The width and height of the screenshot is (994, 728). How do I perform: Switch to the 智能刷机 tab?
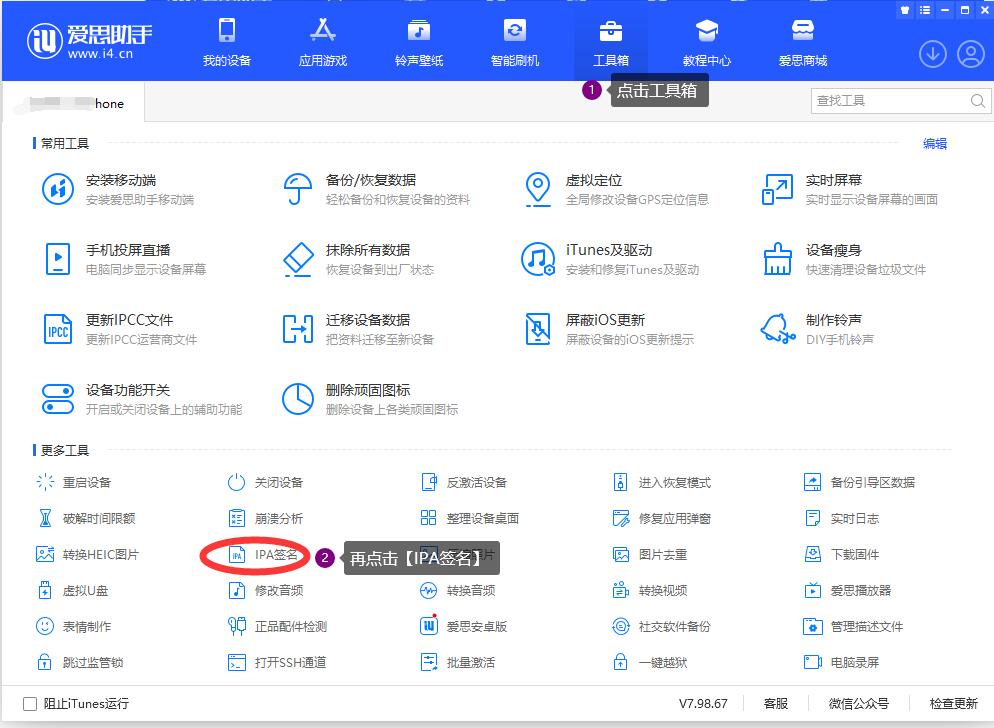(515, 42)
